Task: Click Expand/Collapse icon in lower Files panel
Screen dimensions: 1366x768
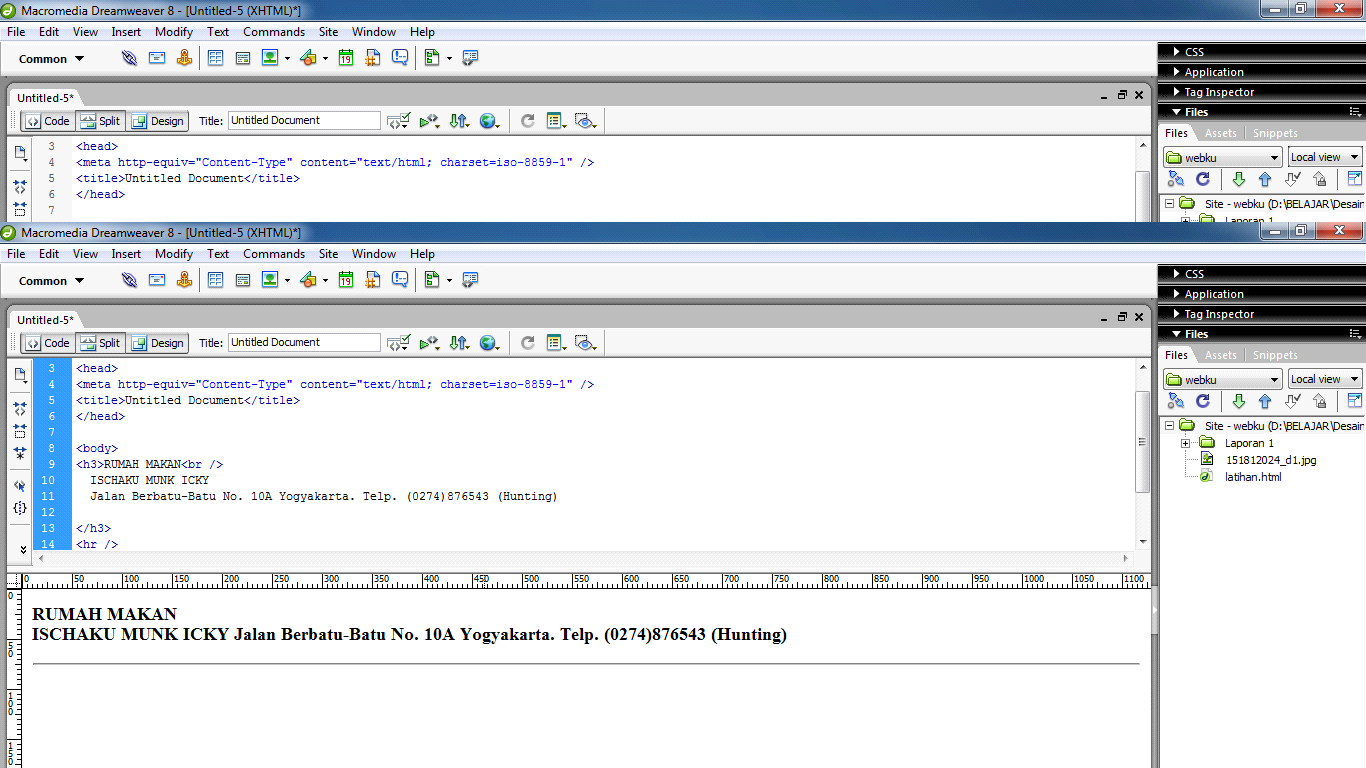Action: point(1354,401)
